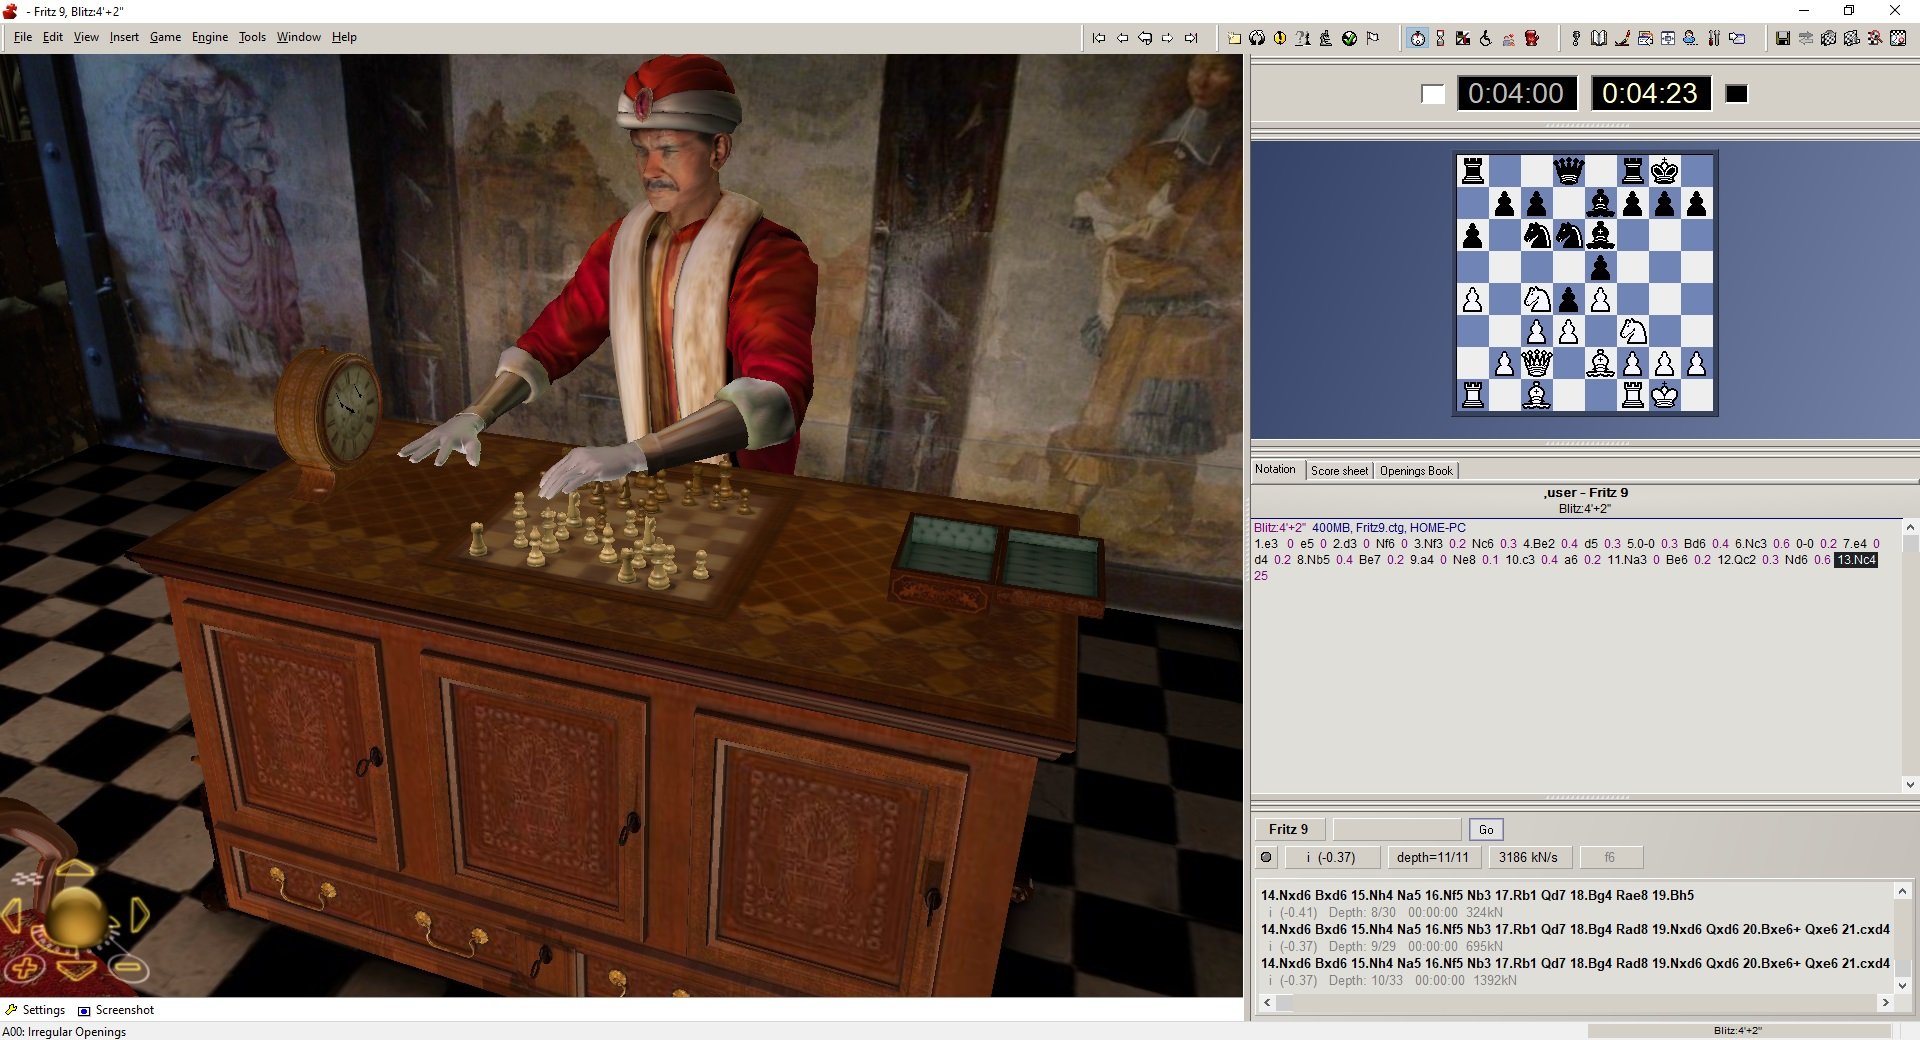Rotate 3D view right with yellow arrow
Image resolution: width=1920 pixels, height=1040 pixels.
pos(139,914)
